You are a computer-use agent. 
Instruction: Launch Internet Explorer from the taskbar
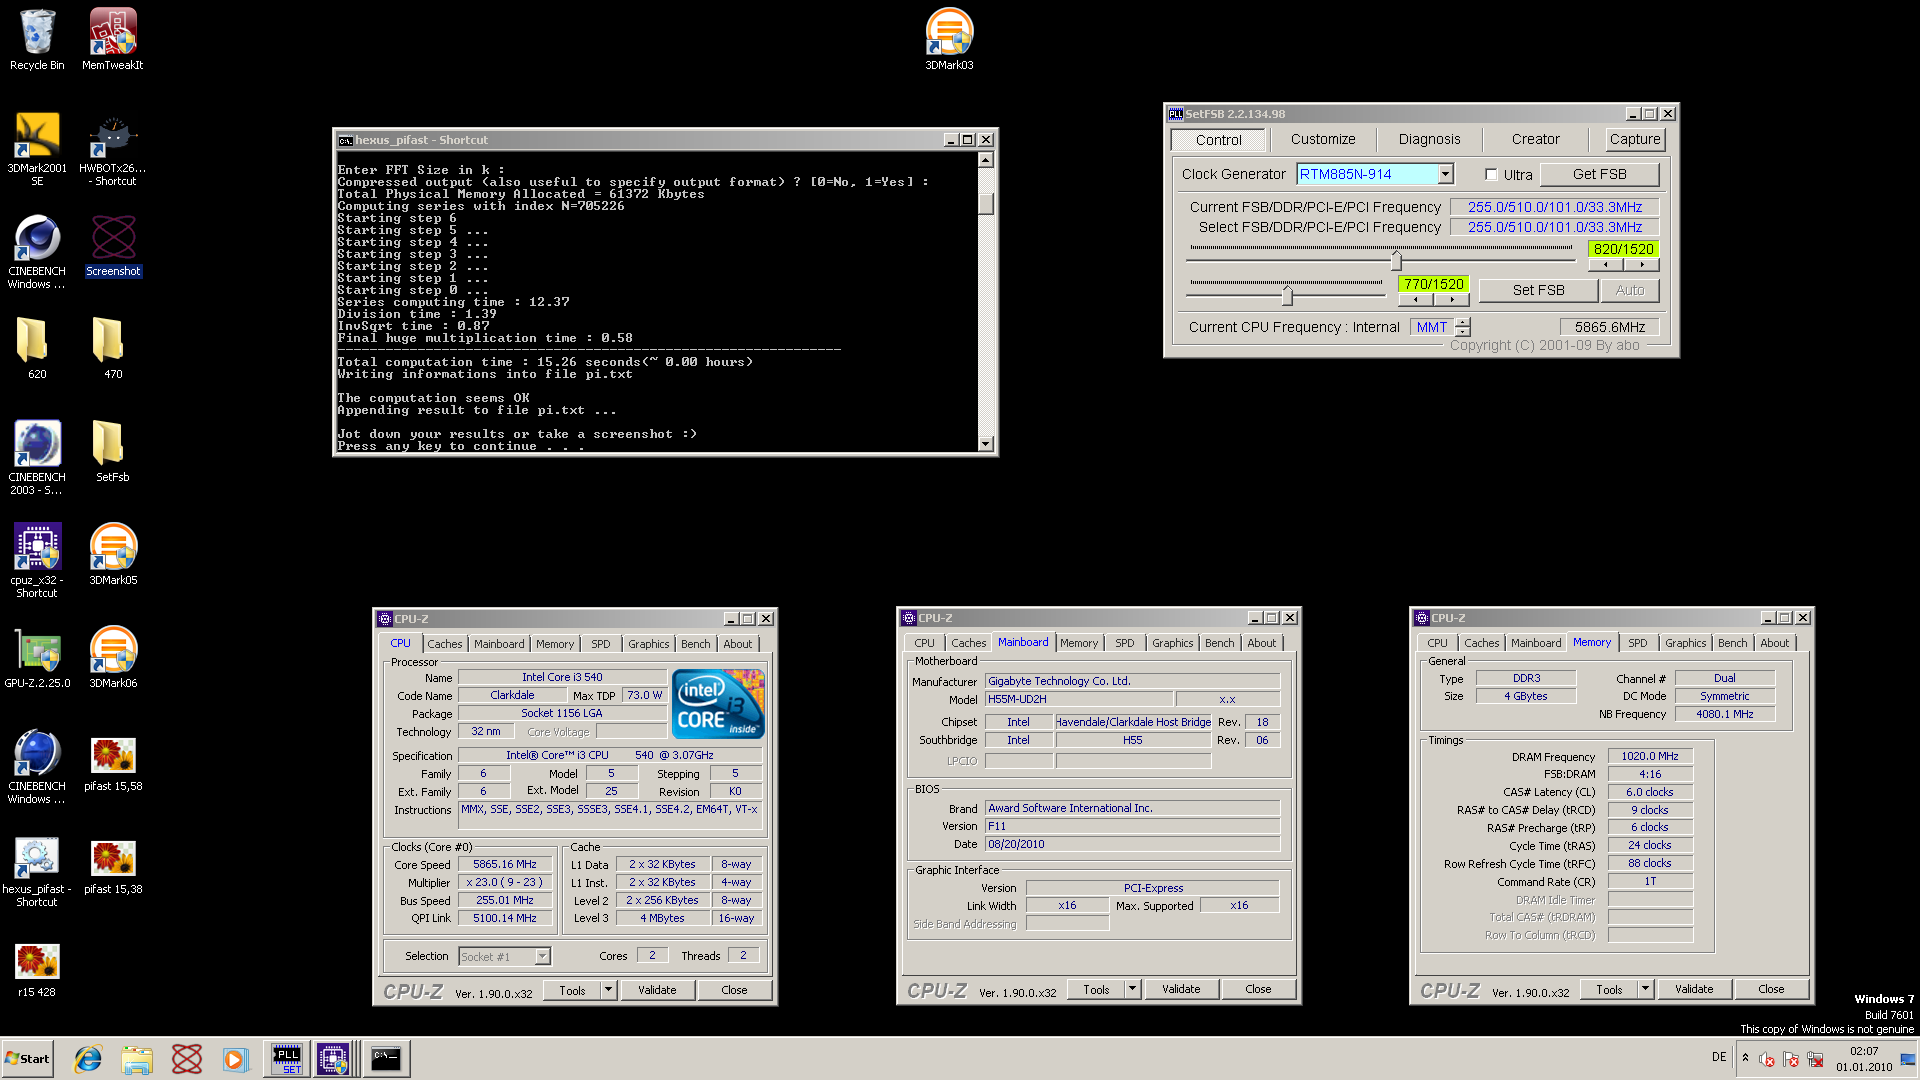point(88,1059)
